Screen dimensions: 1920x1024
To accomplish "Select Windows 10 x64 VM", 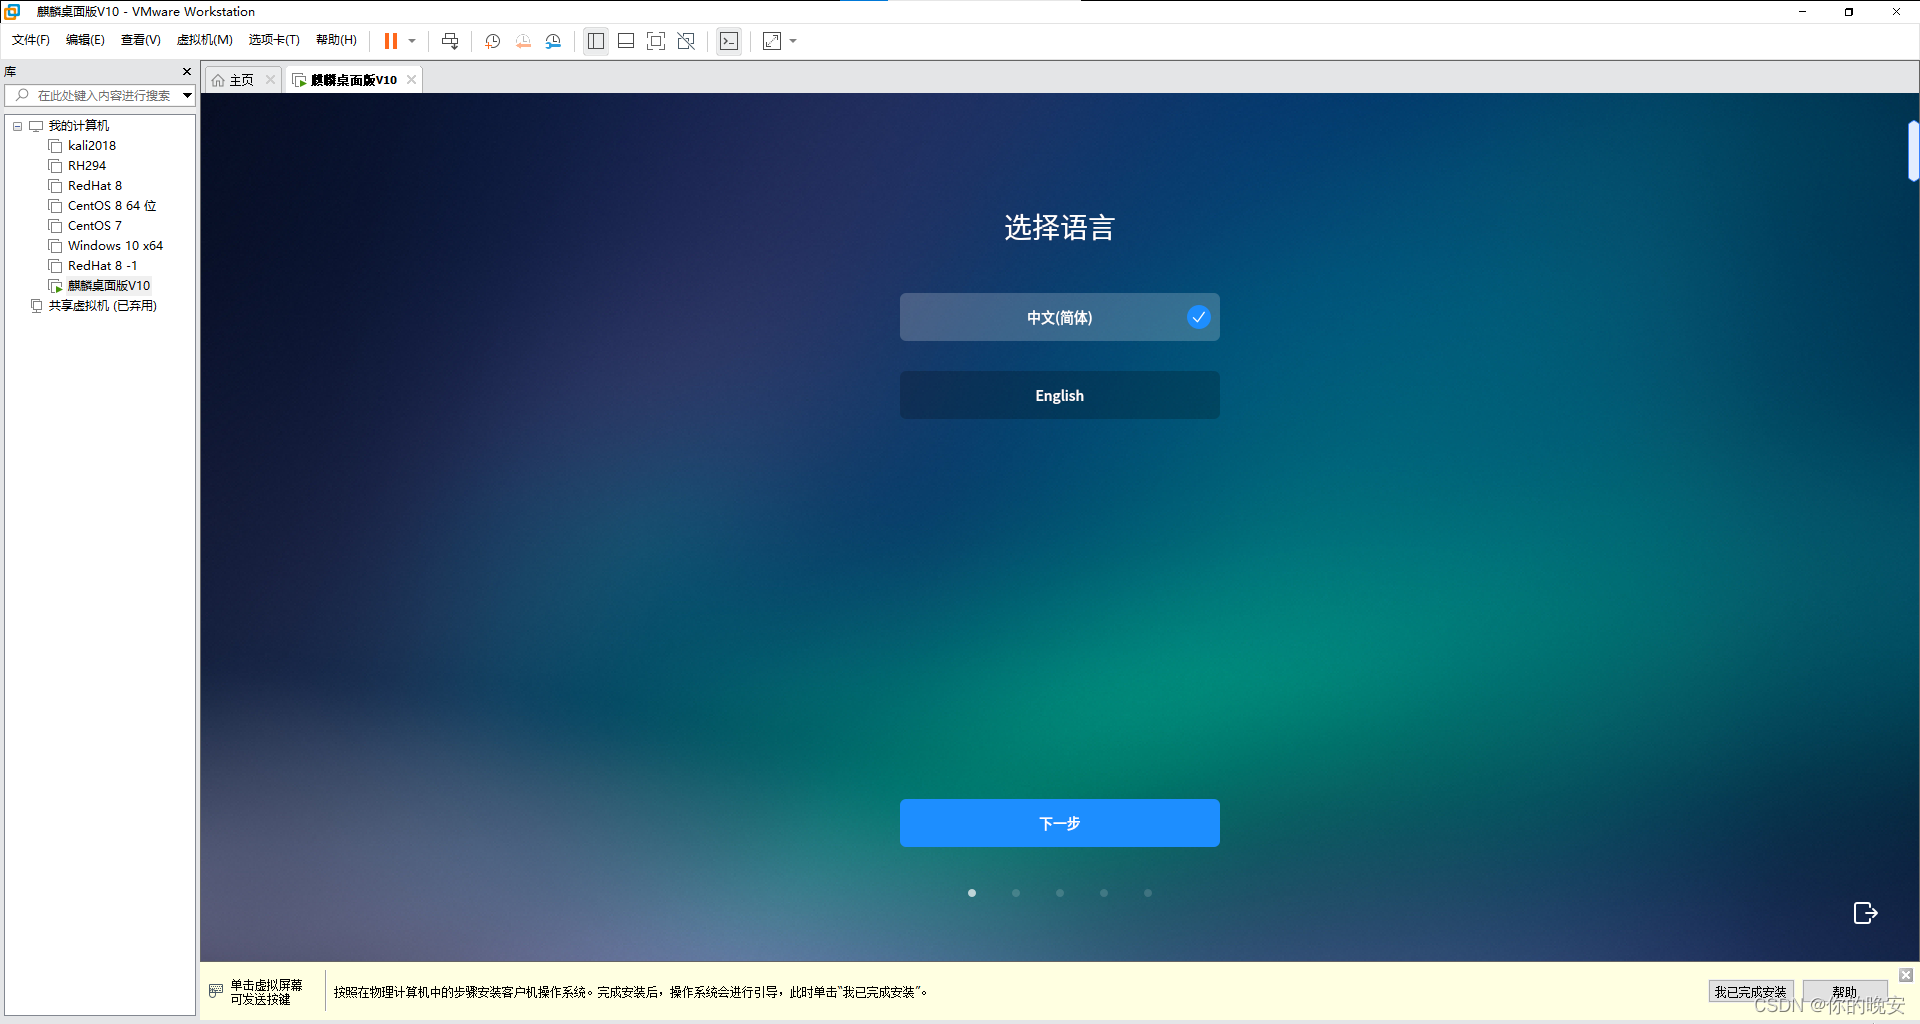I will coord(115,246).
